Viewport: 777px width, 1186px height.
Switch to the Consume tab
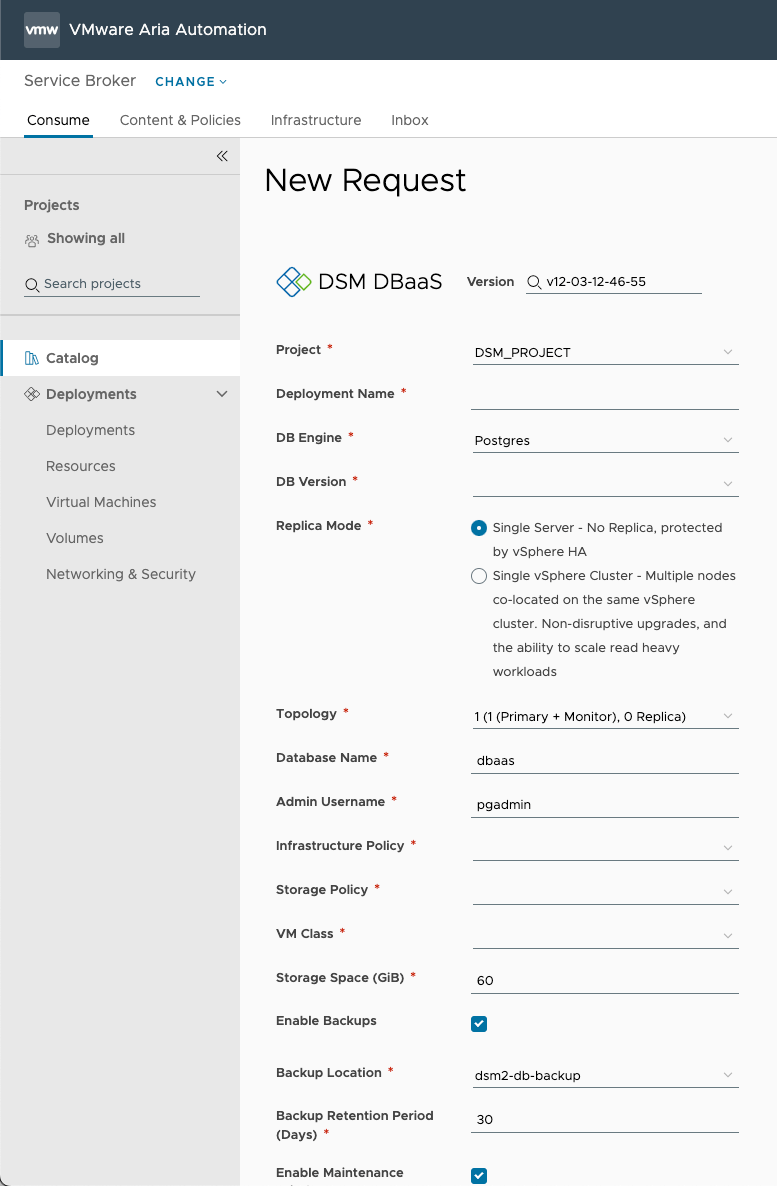tap(58, 120)
